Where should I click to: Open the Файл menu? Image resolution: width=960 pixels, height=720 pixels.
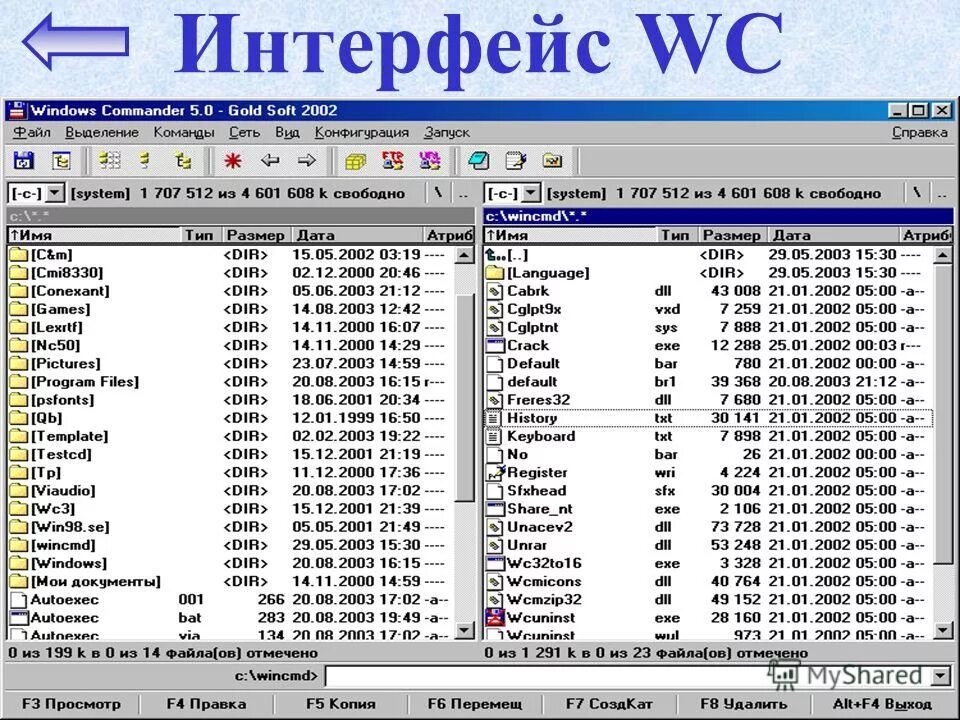pos(32,132)
